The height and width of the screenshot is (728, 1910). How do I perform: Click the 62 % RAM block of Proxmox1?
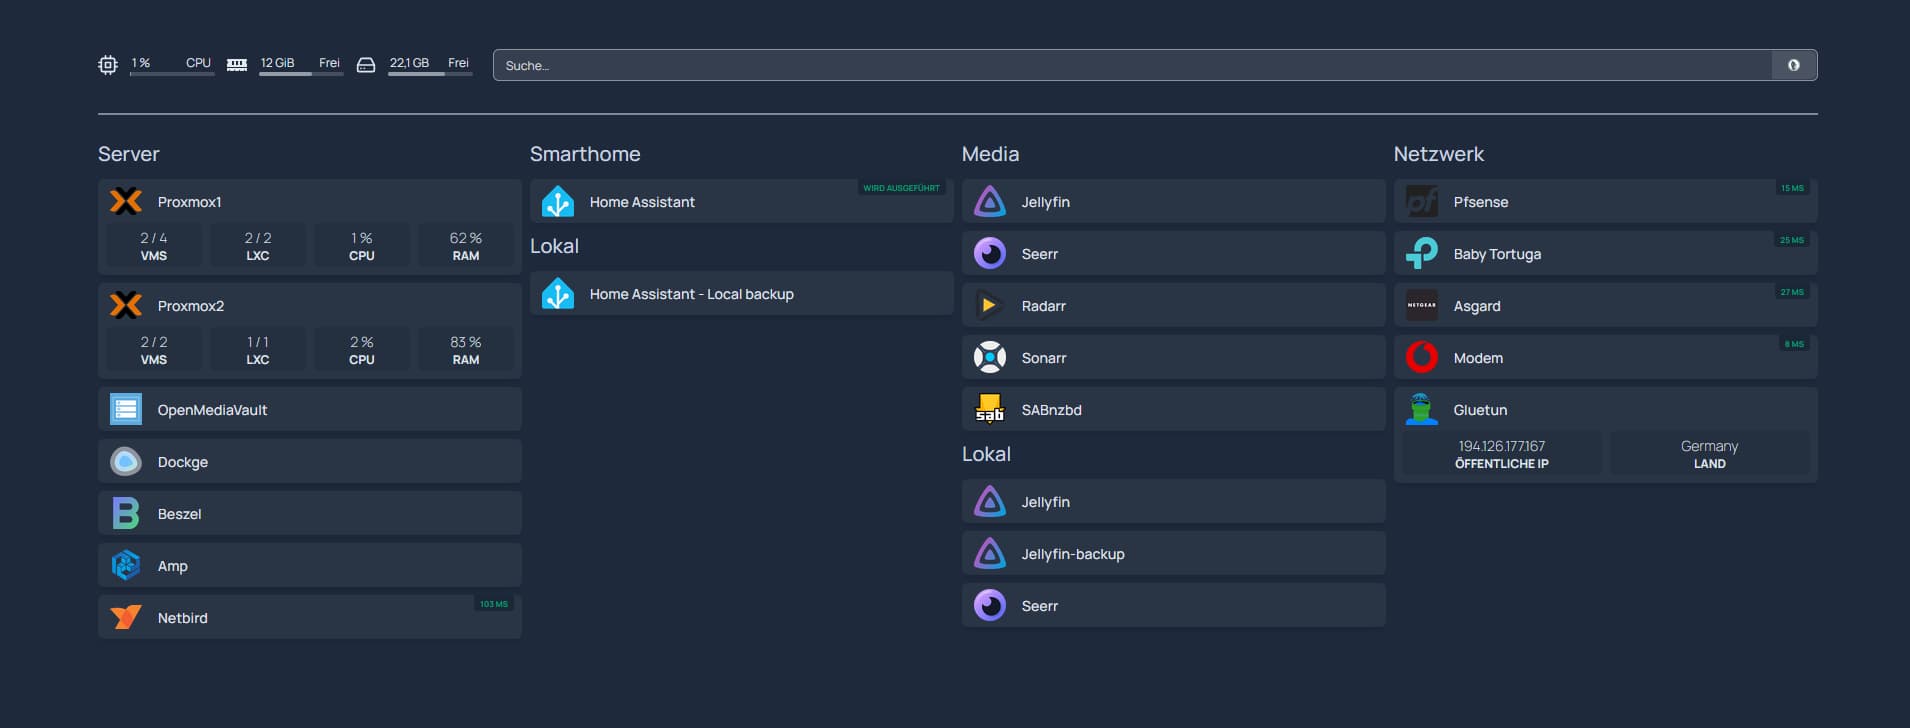(466, 246)
